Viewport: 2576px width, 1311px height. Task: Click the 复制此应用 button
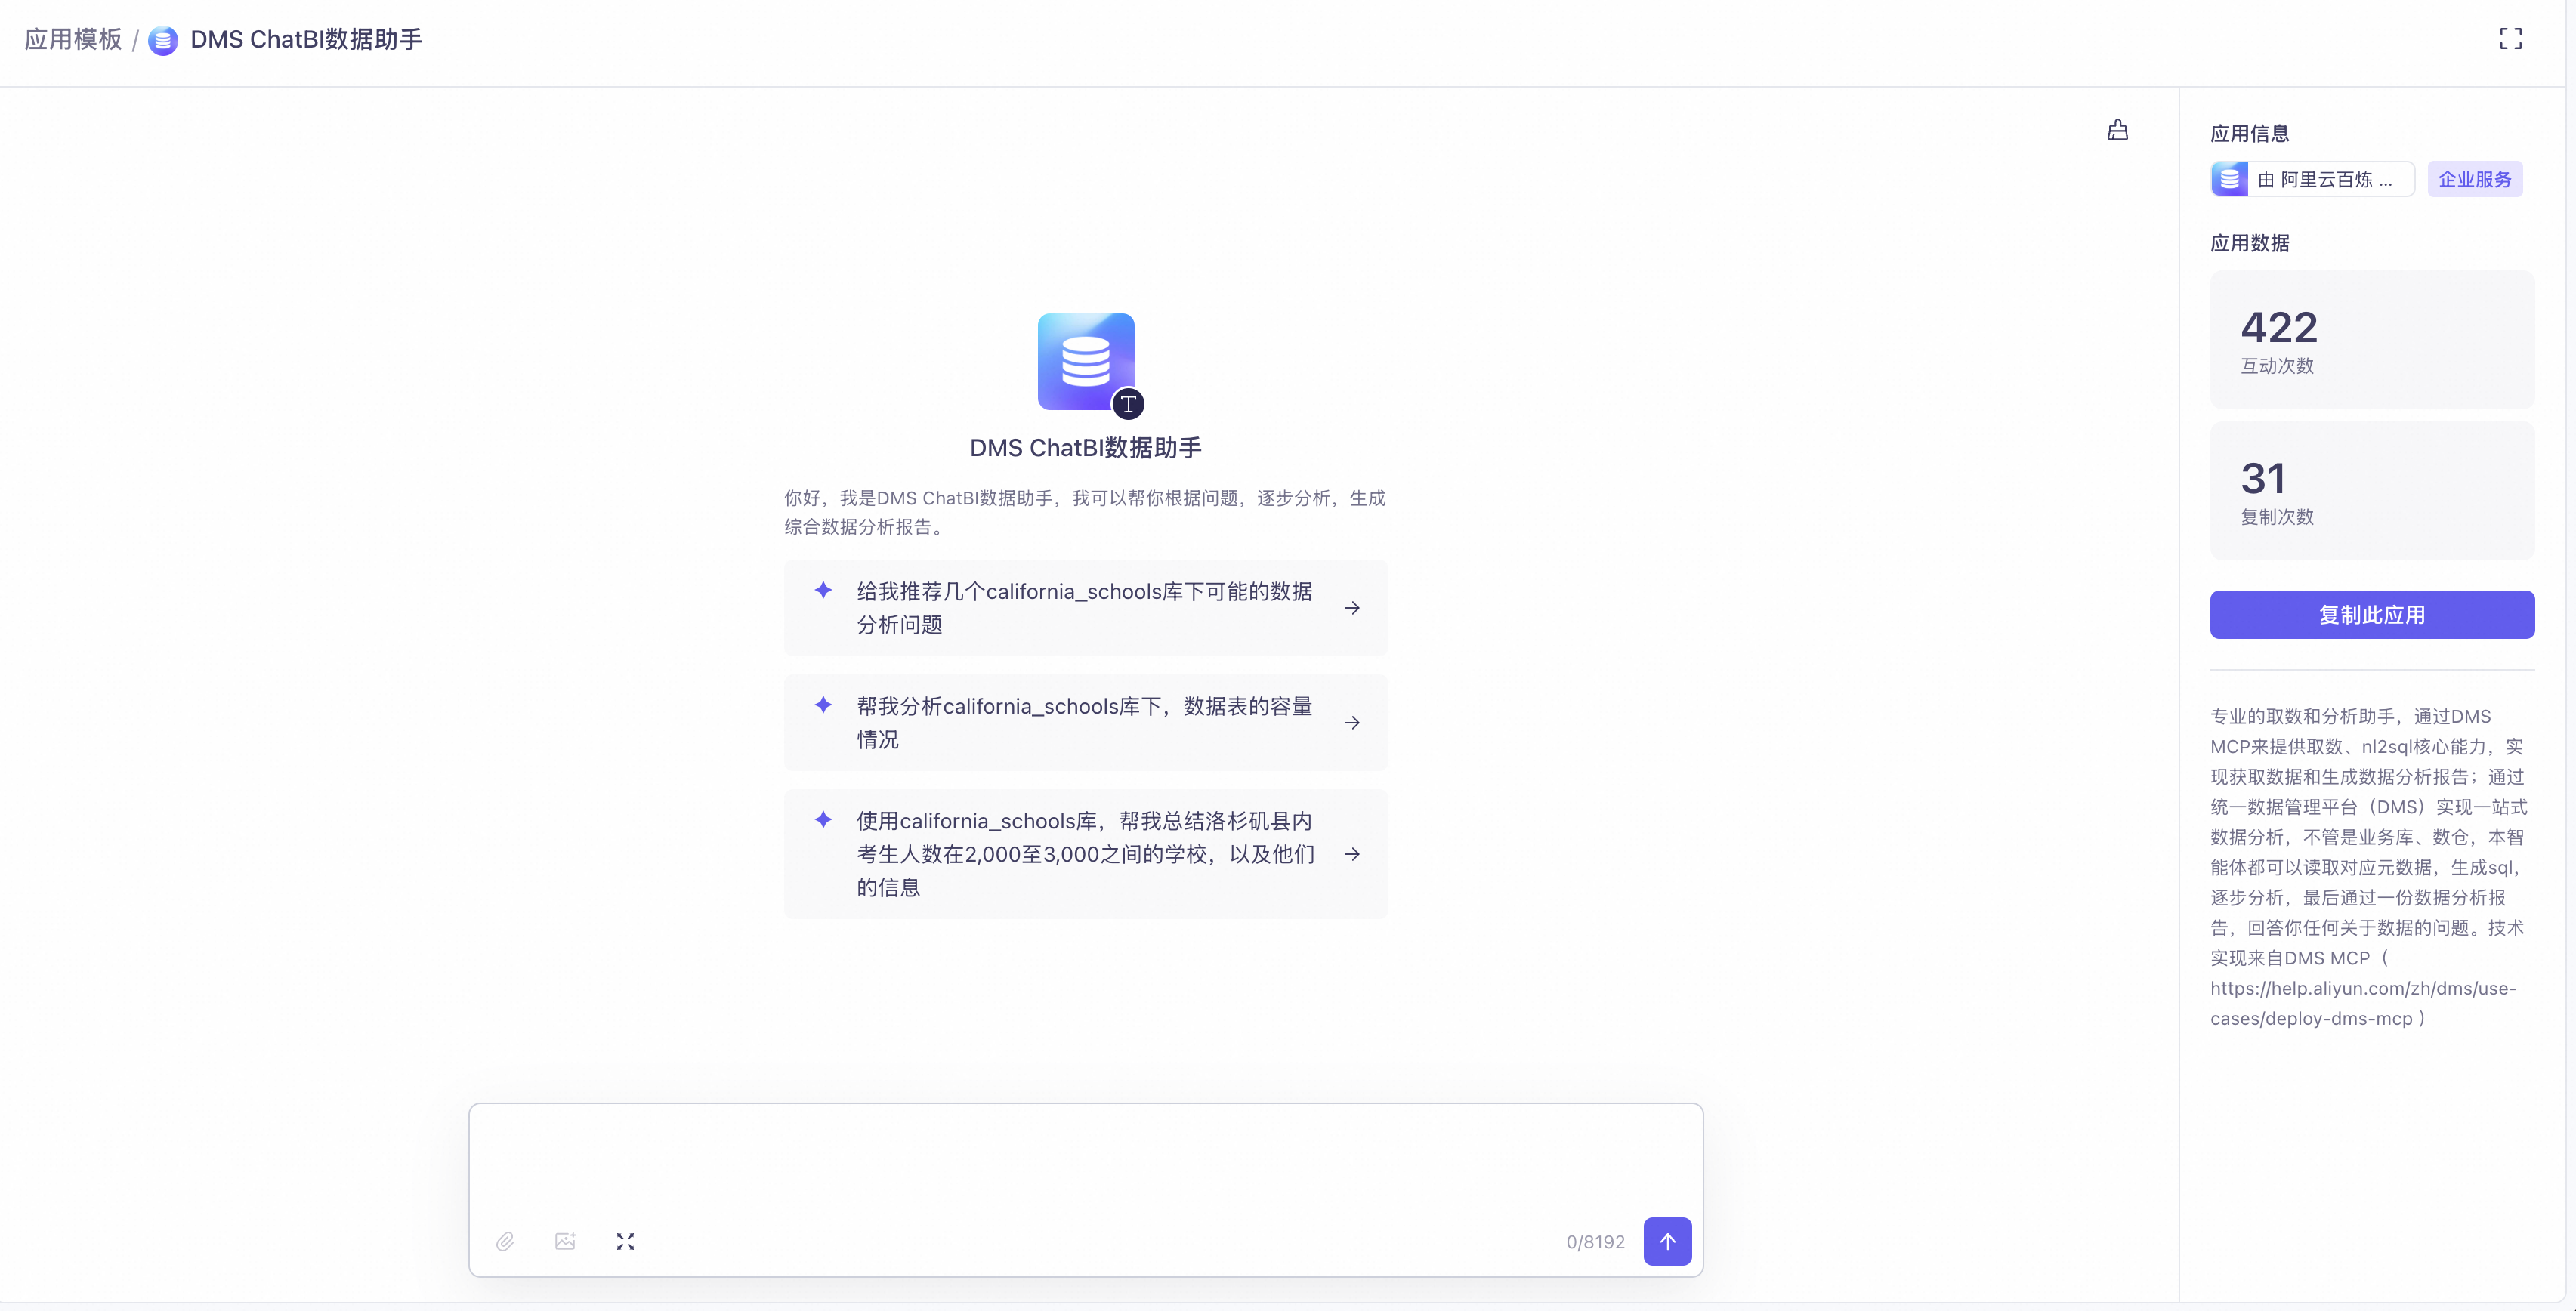click(2371, 615)
